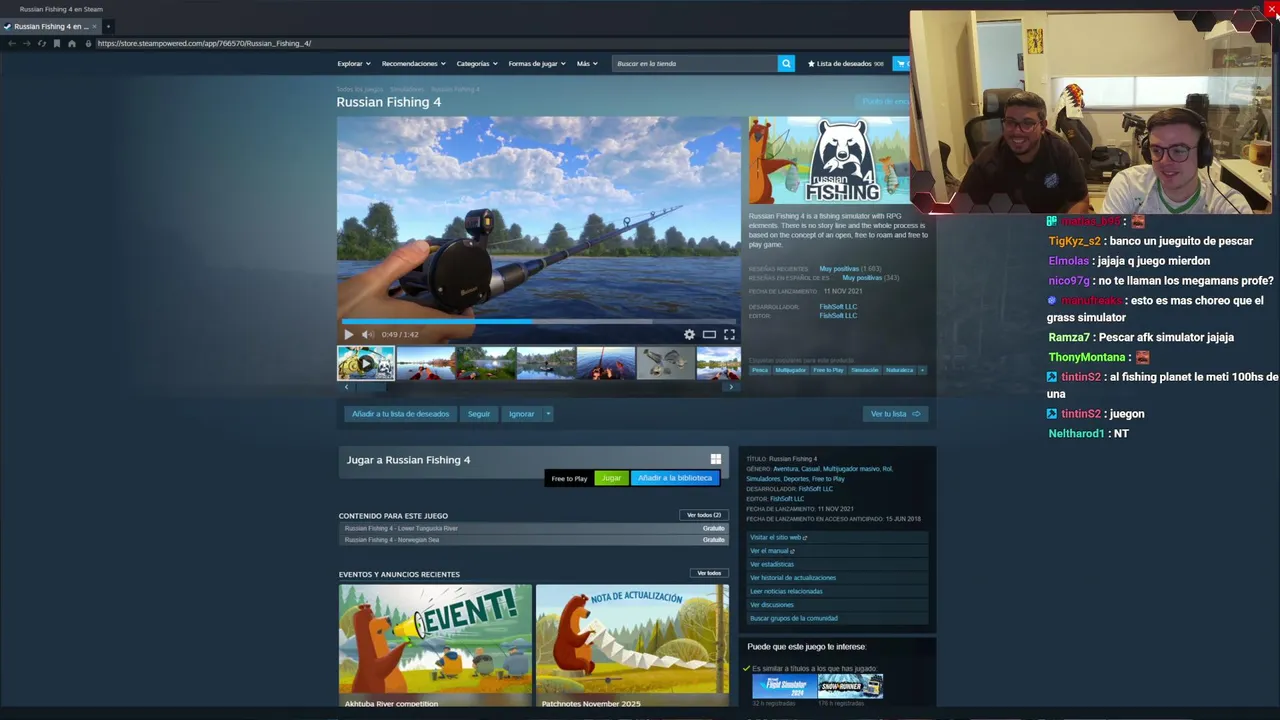The height and width of the screenshot is (720, 1280).
Task: Click the Buscar en la tienda field
Action: tap(694, 63)
